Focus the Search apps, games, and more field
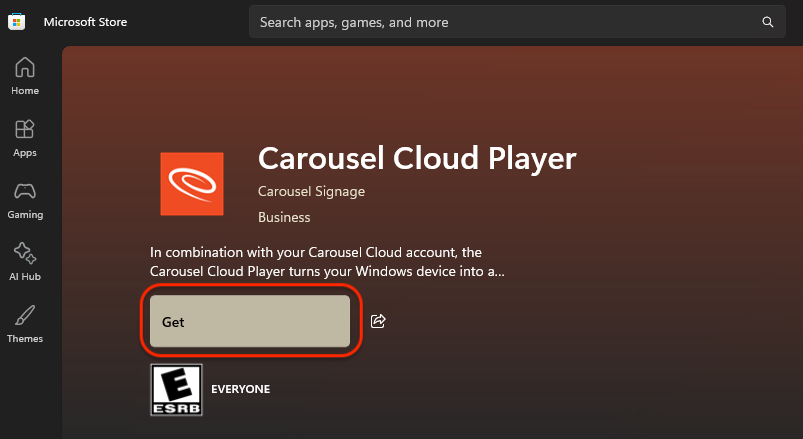Screen dimensions: 803x439 point(517,22)
